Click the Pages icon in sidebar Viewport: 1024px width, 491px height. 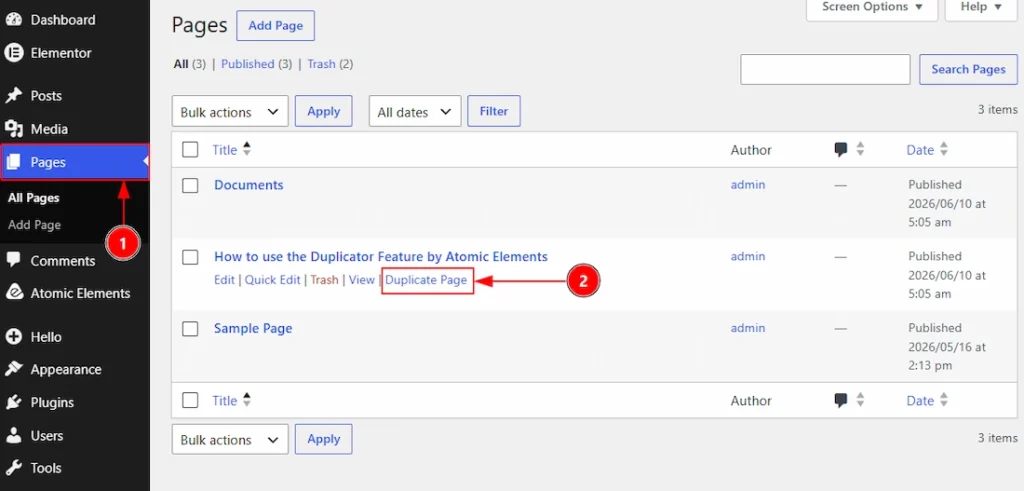[x=14, y=162]
